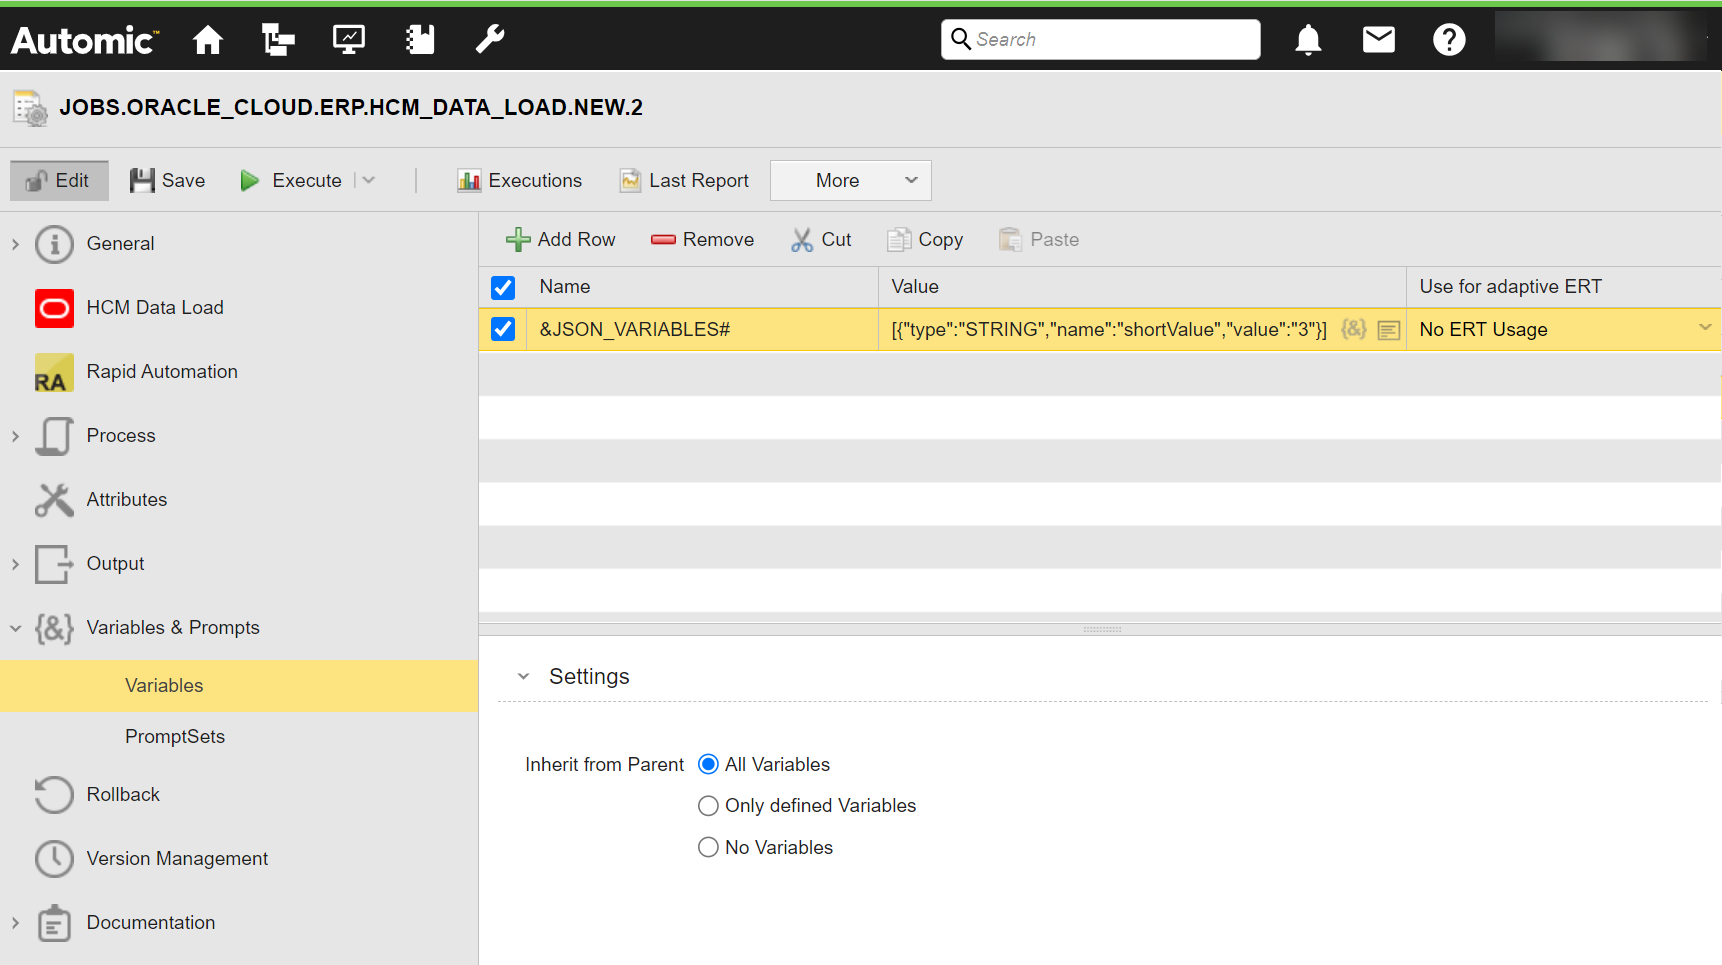Open the Attributes page

[x=127, y=500]
